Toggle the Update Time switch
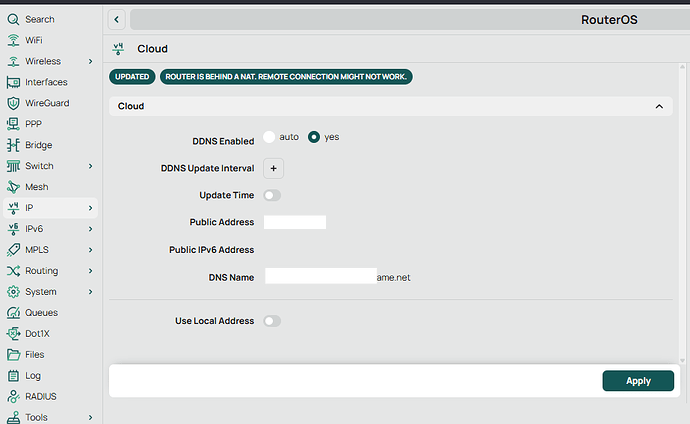 (x=272, y=195)
